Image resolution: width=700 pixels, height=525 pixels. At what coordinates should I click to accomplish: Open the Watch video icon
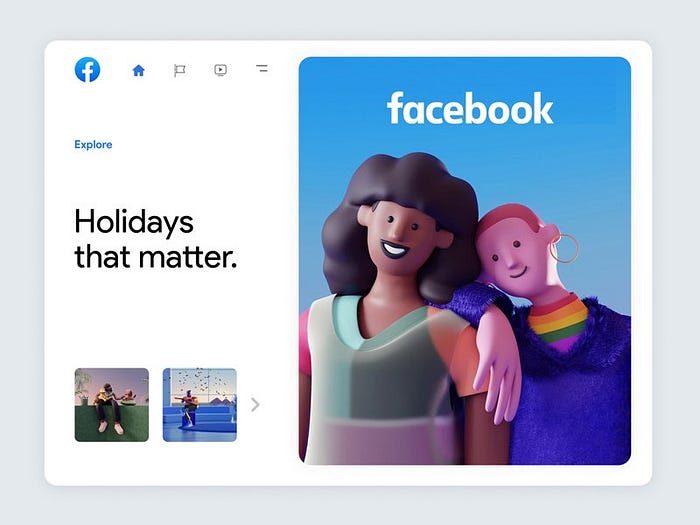tap(221, 70)
